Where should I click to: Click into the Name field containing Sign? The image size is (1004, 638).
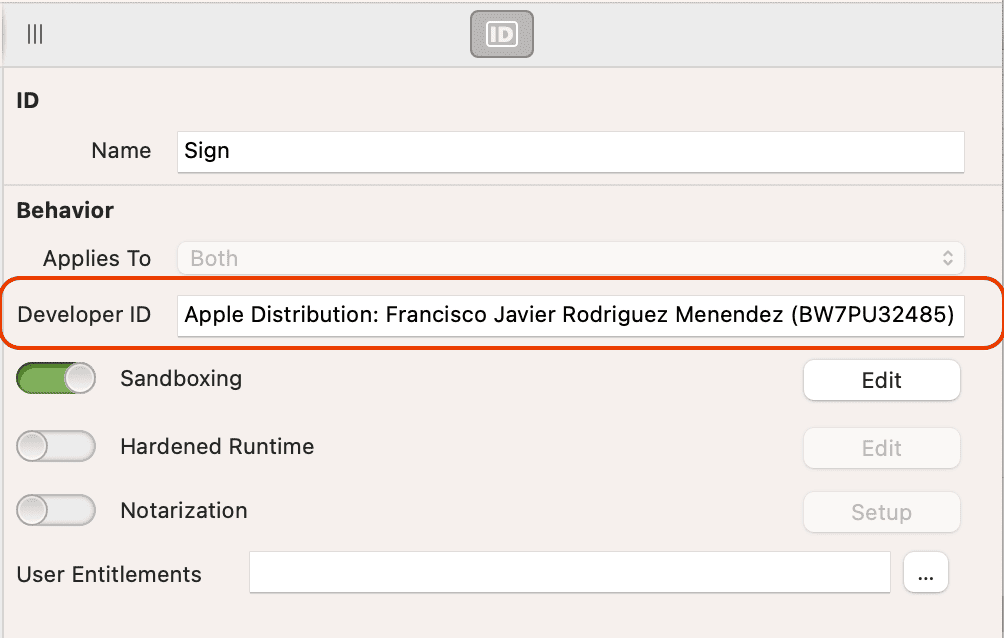point(570,151)
